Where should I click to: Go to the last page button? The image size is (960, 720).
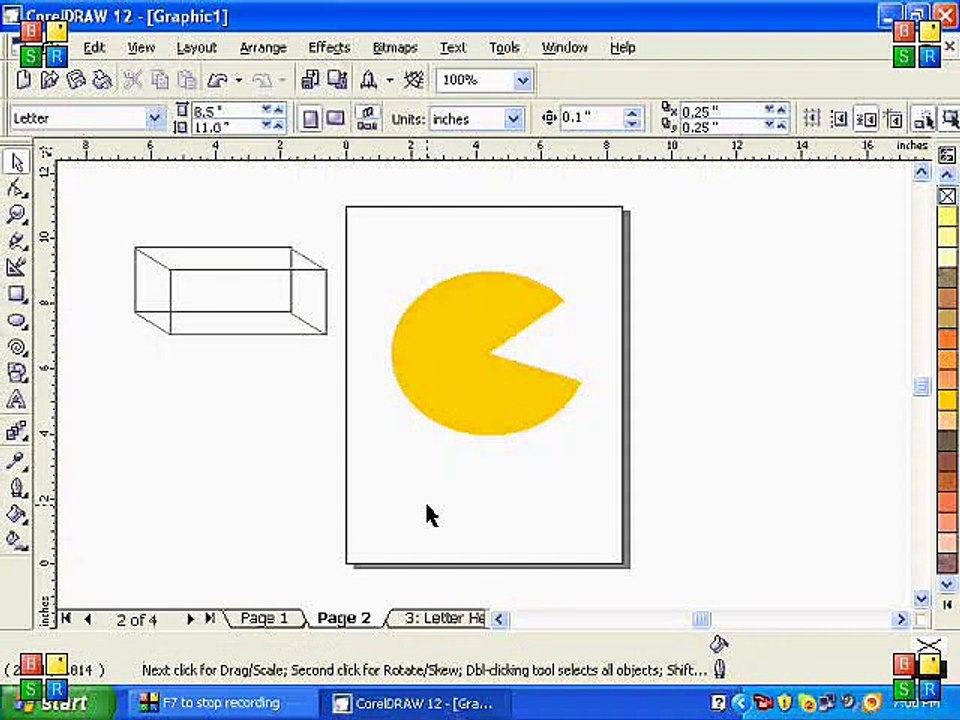click(x=210, y=618)
